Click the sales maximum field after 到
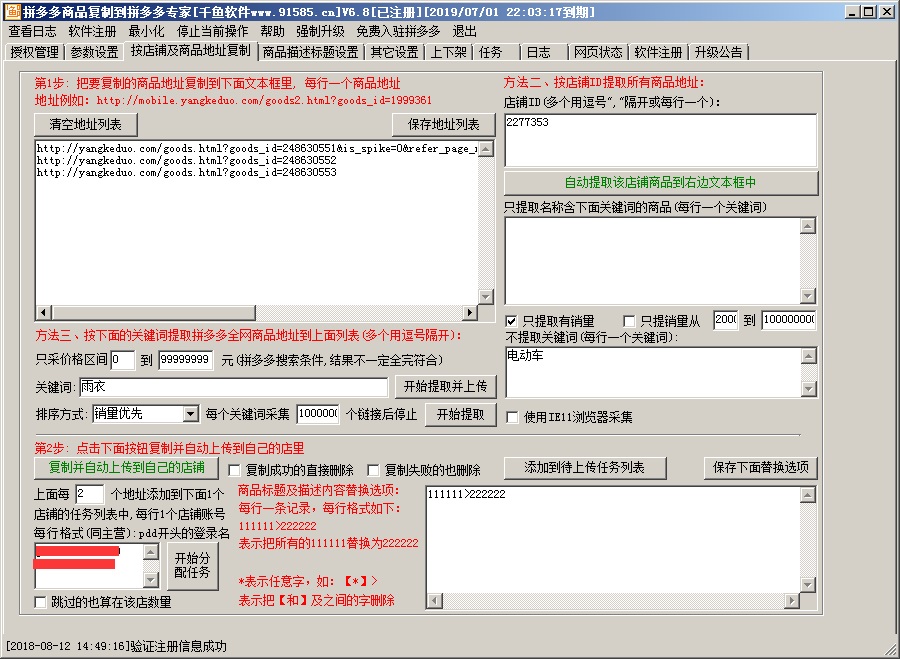This screenshot has width=900, height=659. (x=789, y=320)
